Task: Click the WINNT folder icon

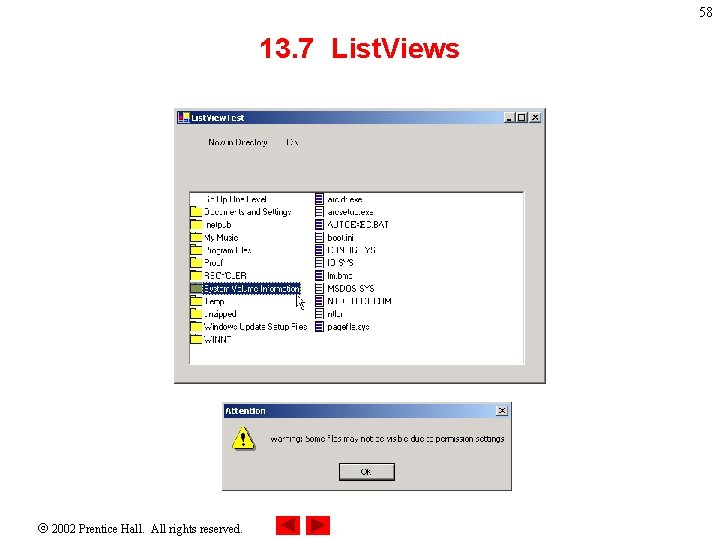Action: (x=196, y=339)
